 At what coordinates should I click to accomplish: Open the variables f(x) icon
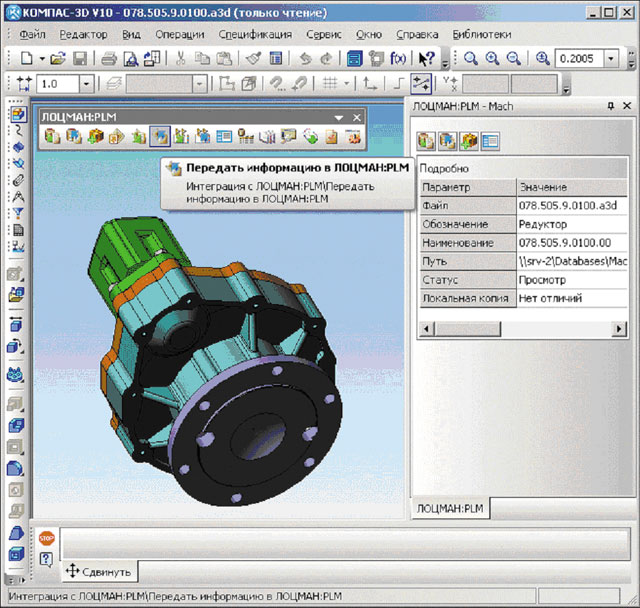(398, 58)
